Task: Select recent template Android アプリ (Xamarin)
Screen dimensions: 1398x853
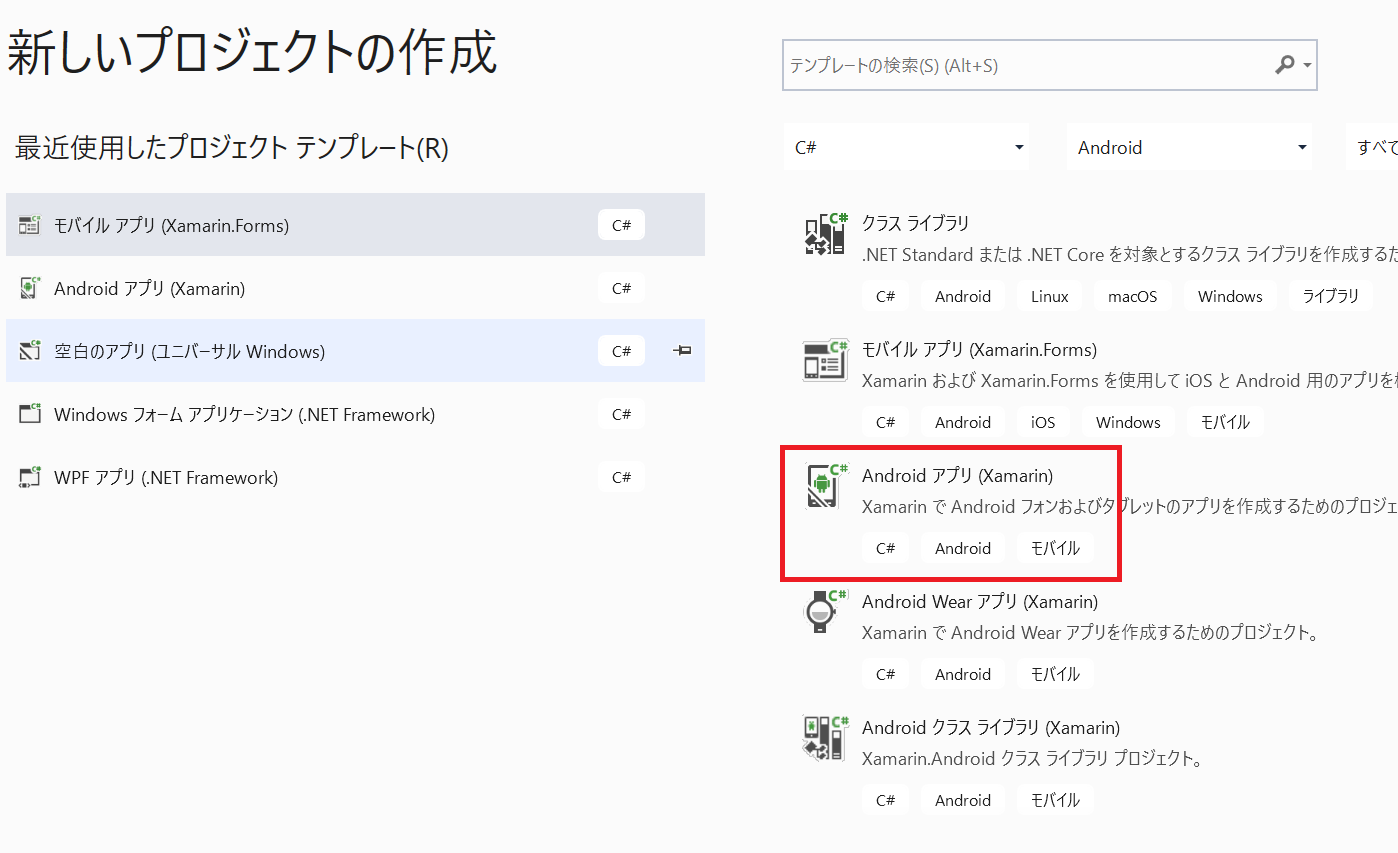Action: click(x=355, y=288)
